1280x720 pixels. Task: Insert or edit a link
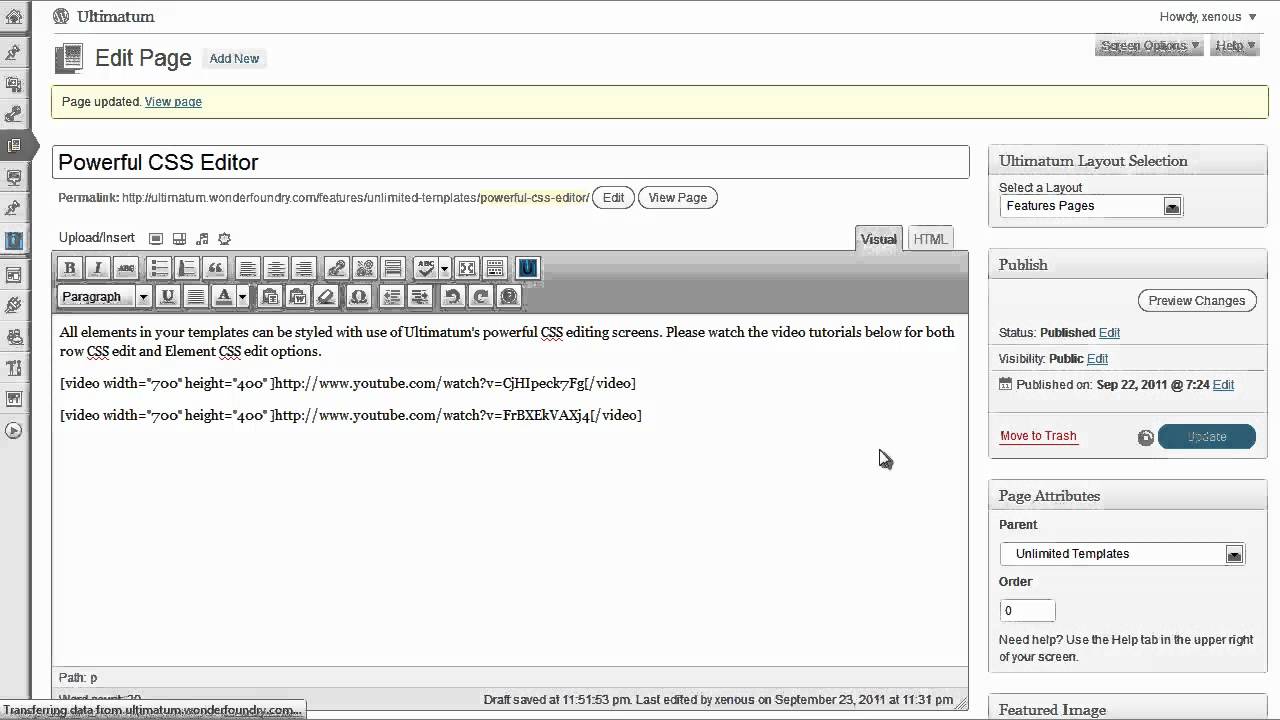[337, 268]
